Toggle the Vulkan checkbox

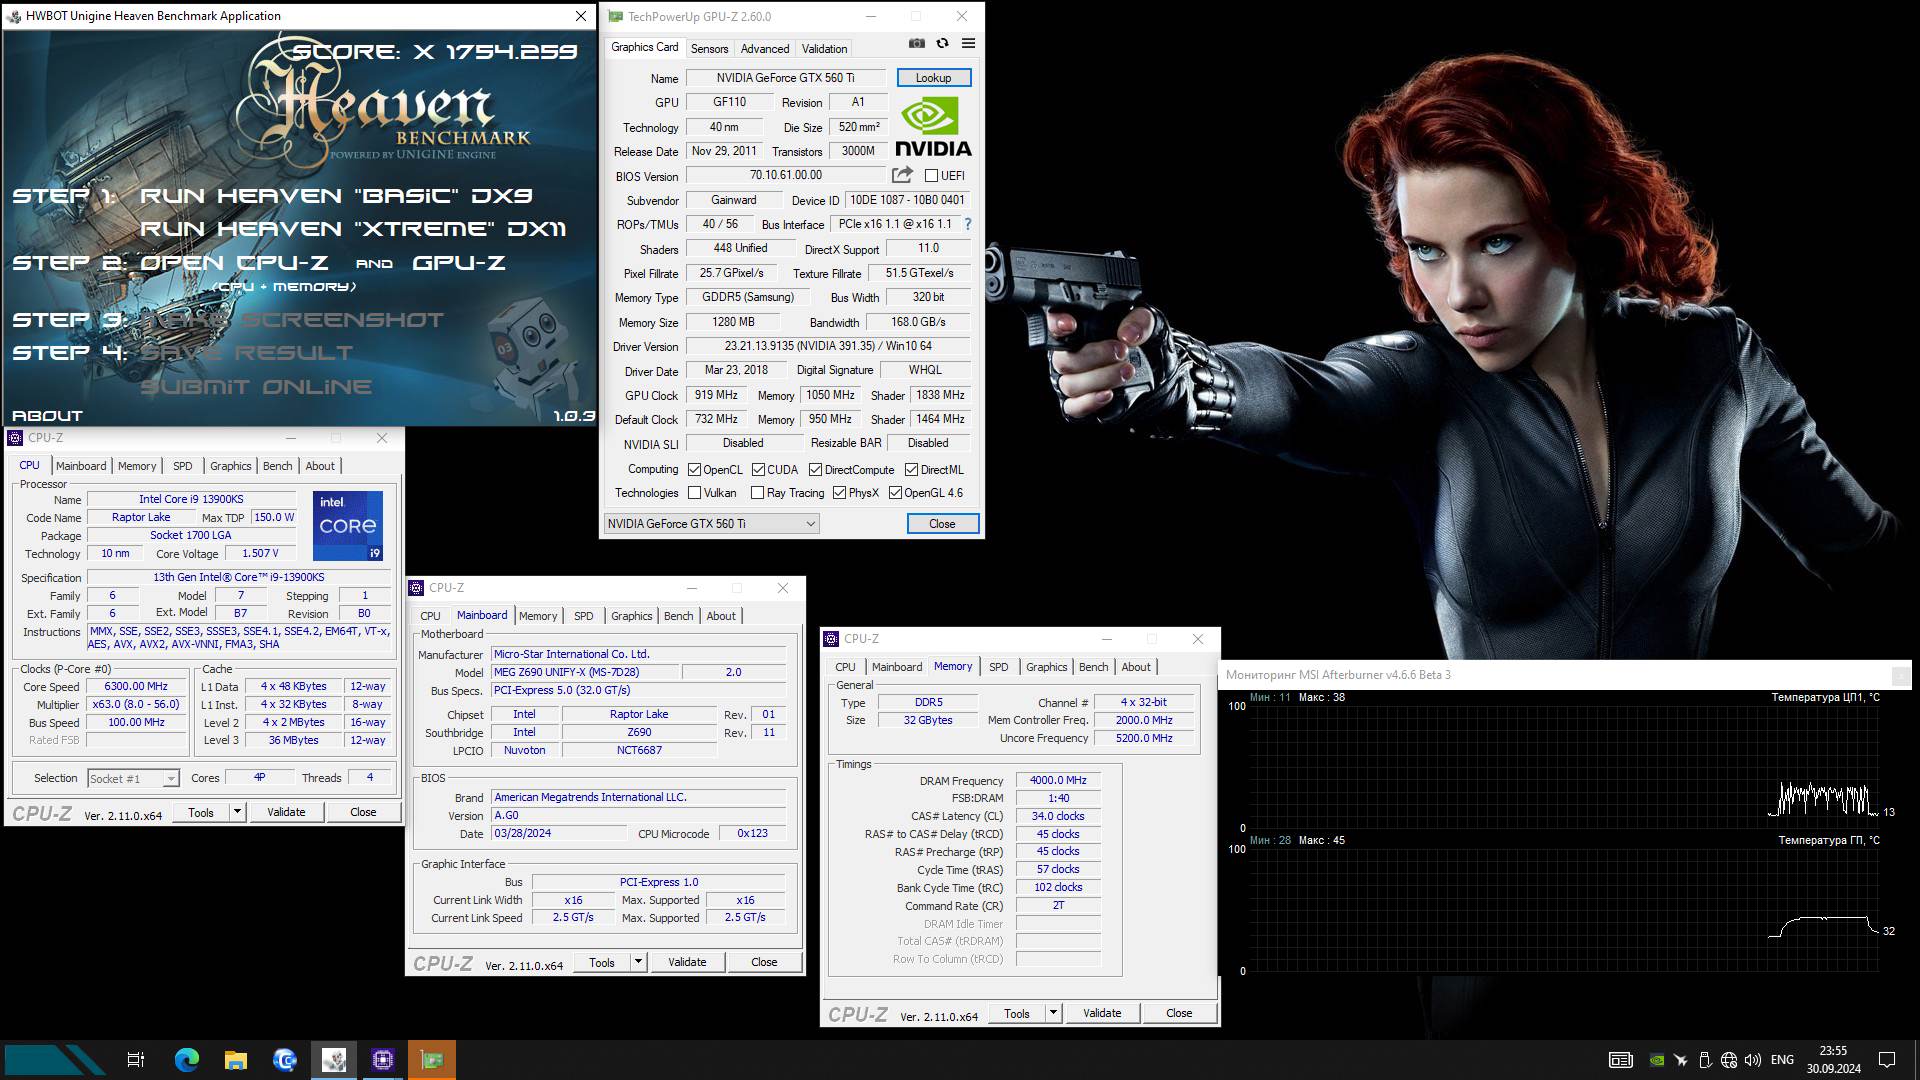pyautogui.click(x=694, y=493)
